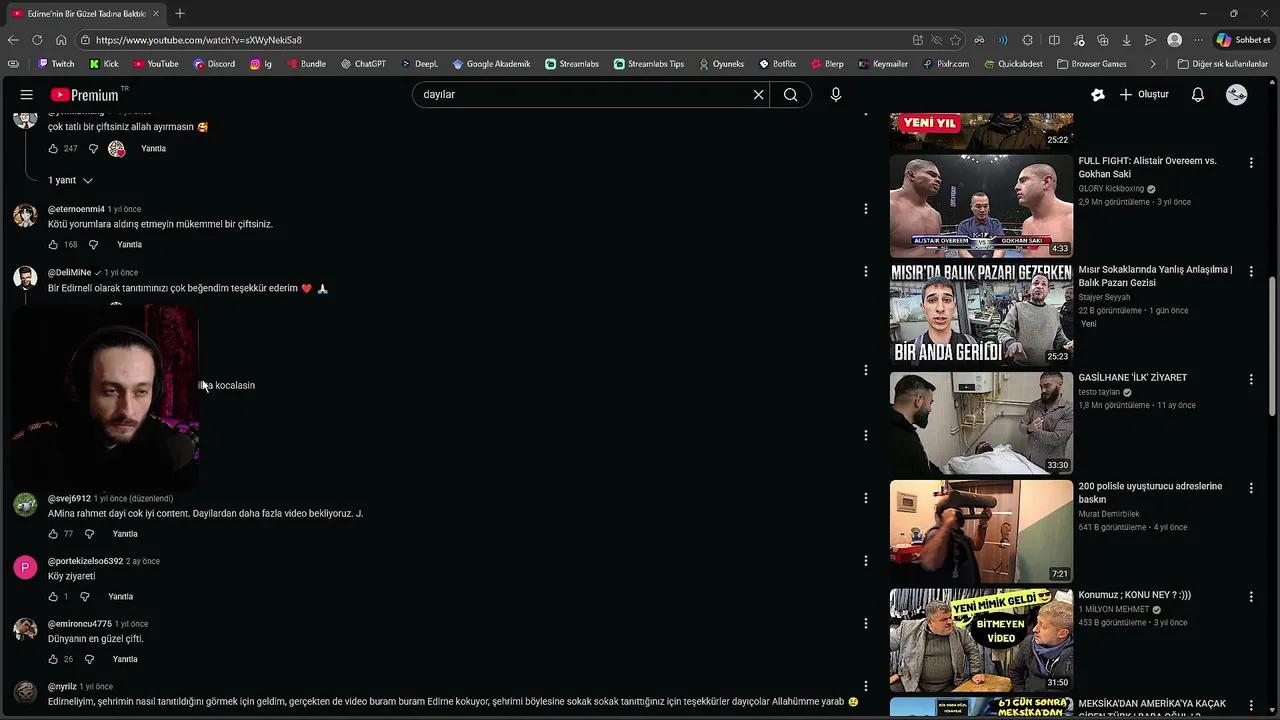The height and width of the screenshot is (720, 1280).
Task: Add this page to favorites star
Action: [x=956, y=40]
